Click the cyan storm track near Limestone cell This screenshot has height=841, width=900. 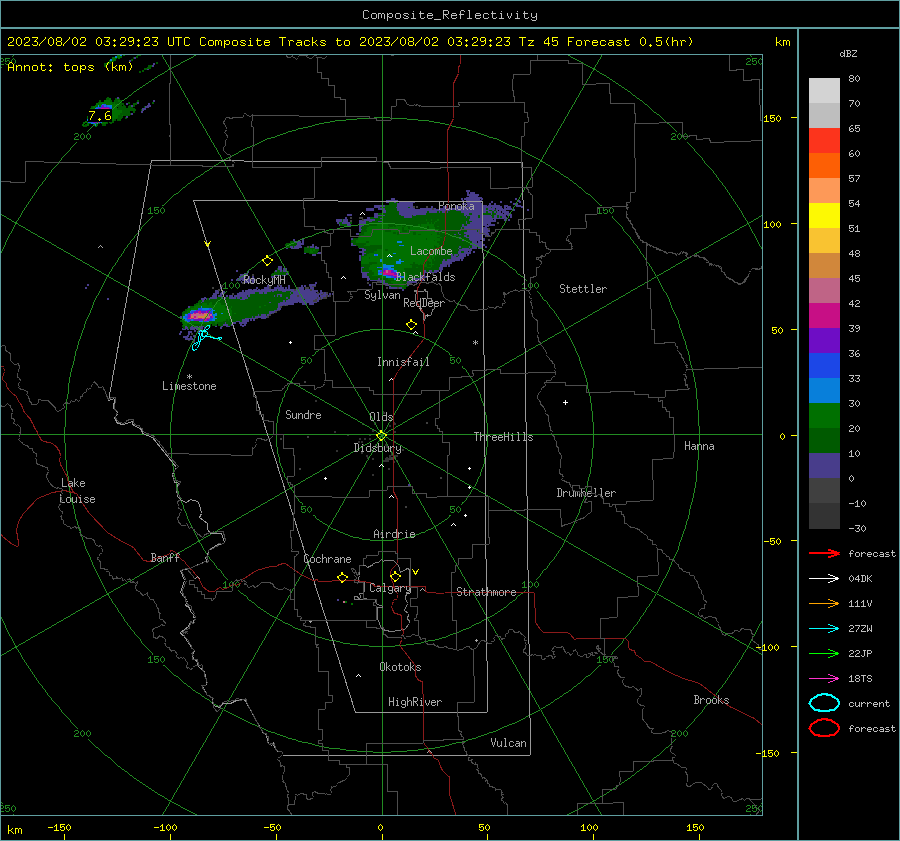204,338
